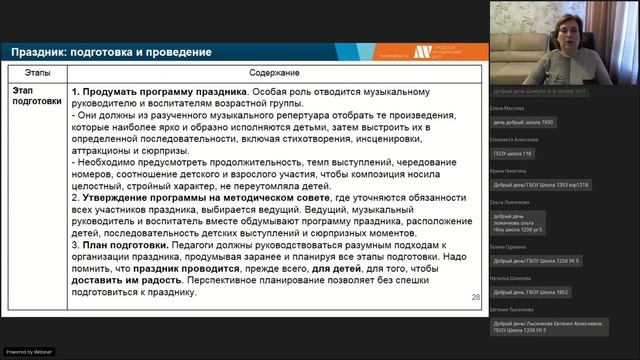The width and height of the screenshot is (640, 360).
Task: Click the 'Этапы' column header
Action: (38, 73)
